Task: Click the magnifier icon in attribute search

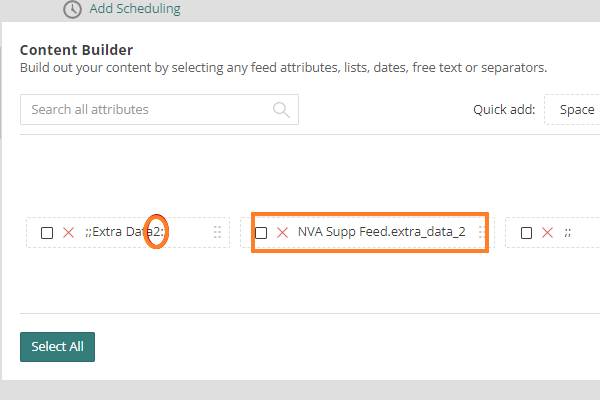Action: pyautogui.click(x=281, y=109)
